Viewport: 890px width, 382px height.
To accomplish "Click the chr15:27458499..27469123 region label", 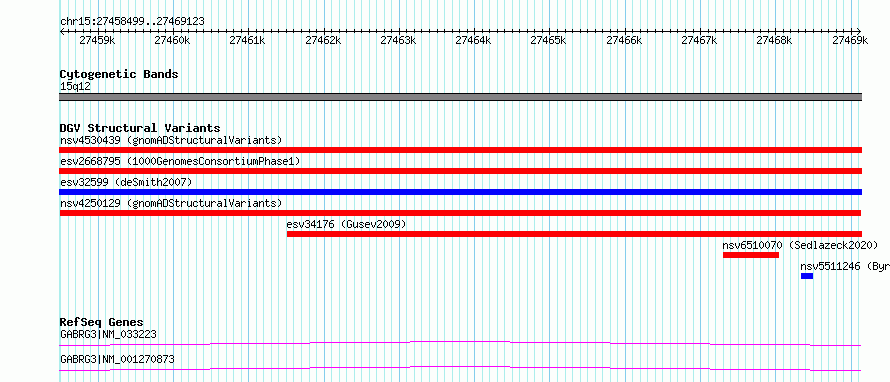I will [x=132, y=22].
